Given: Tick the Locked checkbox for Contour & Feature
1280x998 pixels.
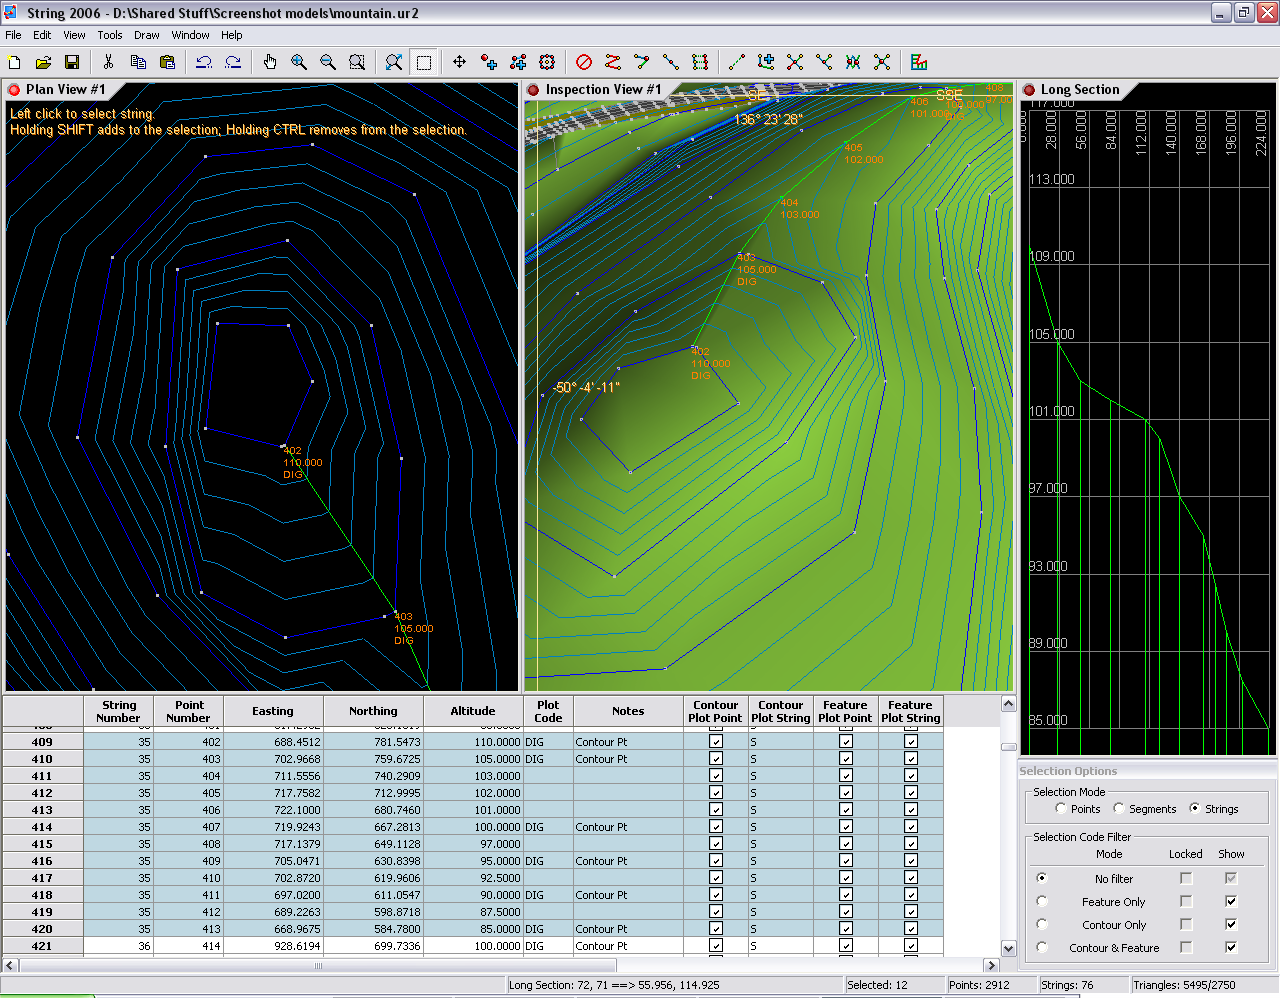Looking at the screenshot, I should point(1186,947).
